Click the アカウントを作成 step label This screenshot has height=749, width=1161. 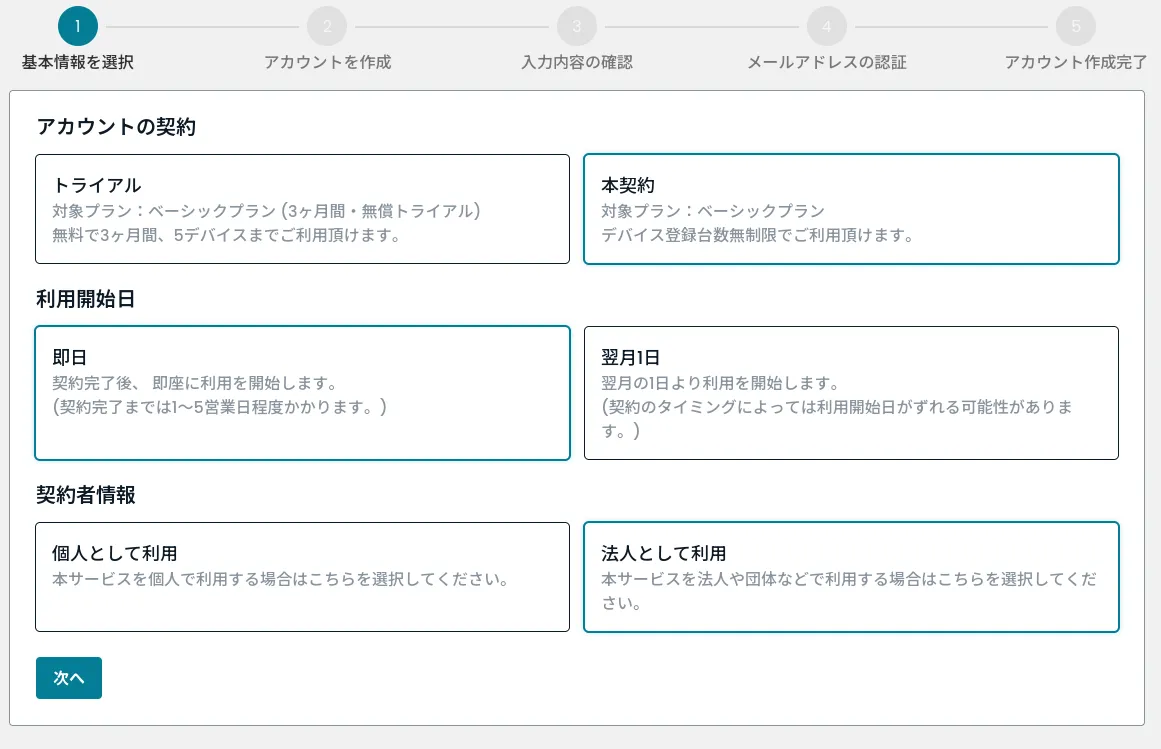point(327,61)
